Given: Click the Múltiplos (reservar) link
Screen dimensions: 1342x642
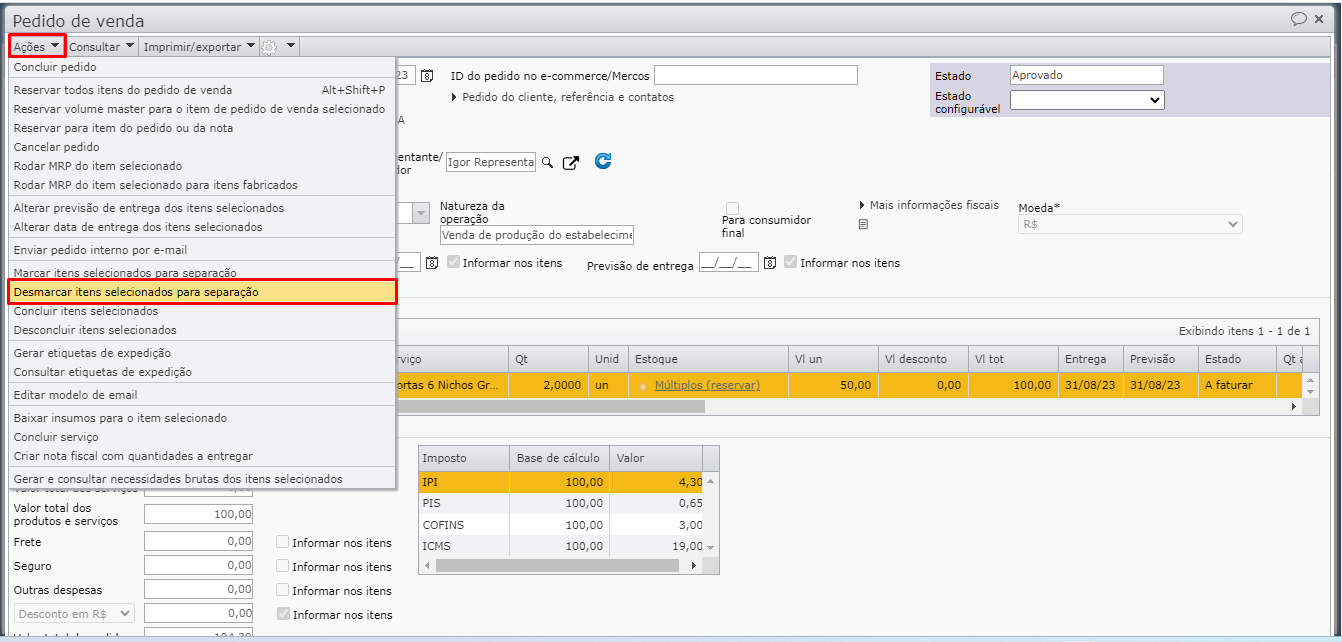Looking at the screenshot, I should pyautogui.click(x=707, y=385).
